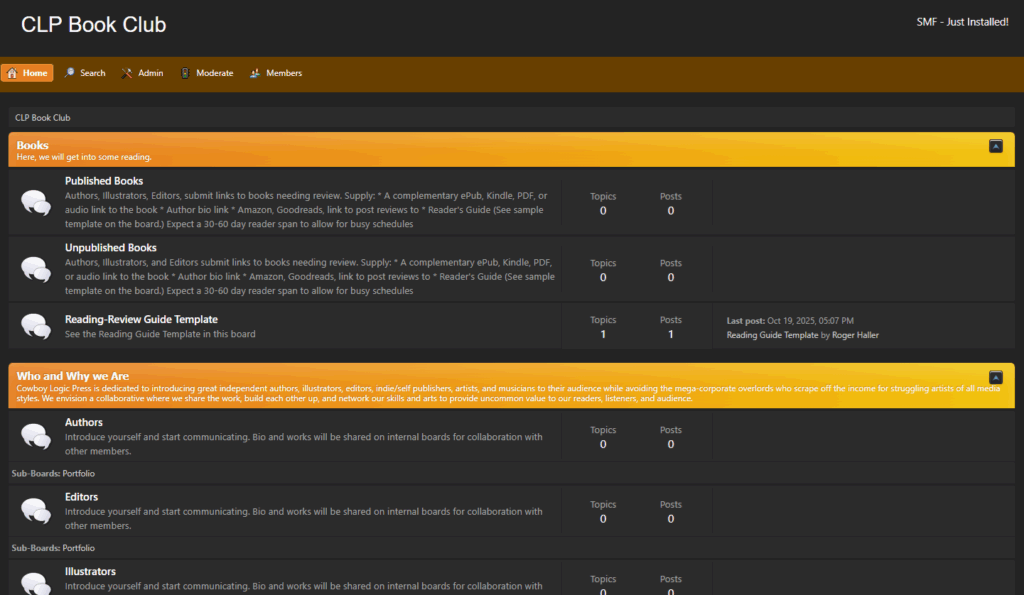Open the Reading Guide Template last post
The height and width of the screenshot is (595, 1024).
click(772, 335)
